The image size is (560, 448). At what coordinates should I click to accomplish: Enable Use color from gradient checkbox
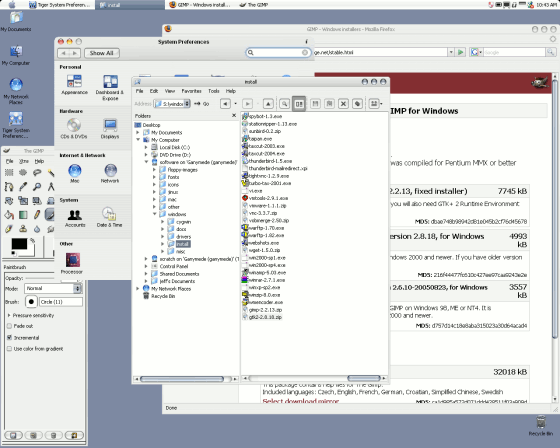coord(10,349)
